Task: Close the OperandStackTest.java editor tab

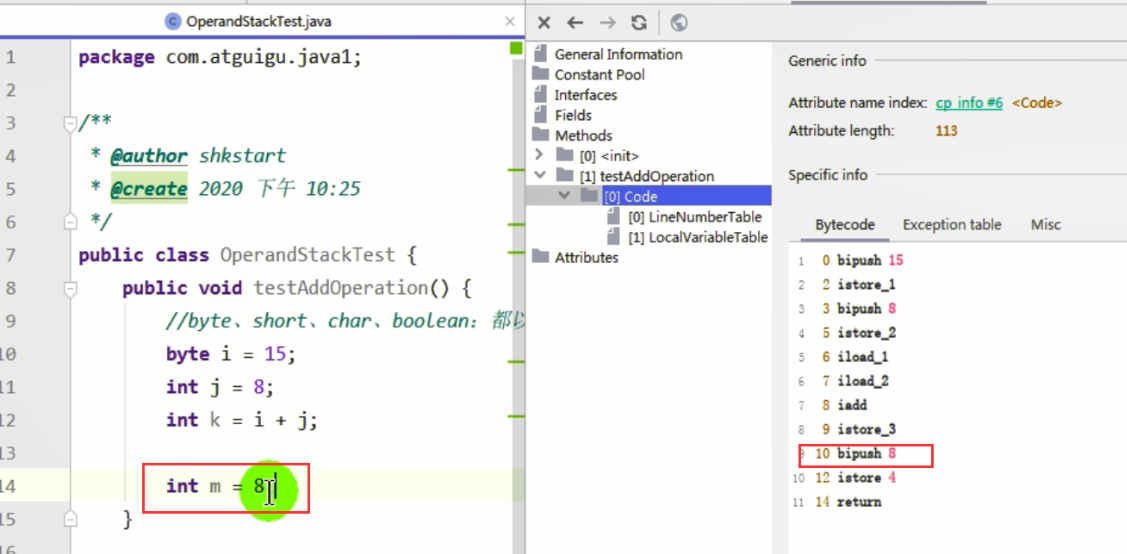Action: click(x=510, y=22)
